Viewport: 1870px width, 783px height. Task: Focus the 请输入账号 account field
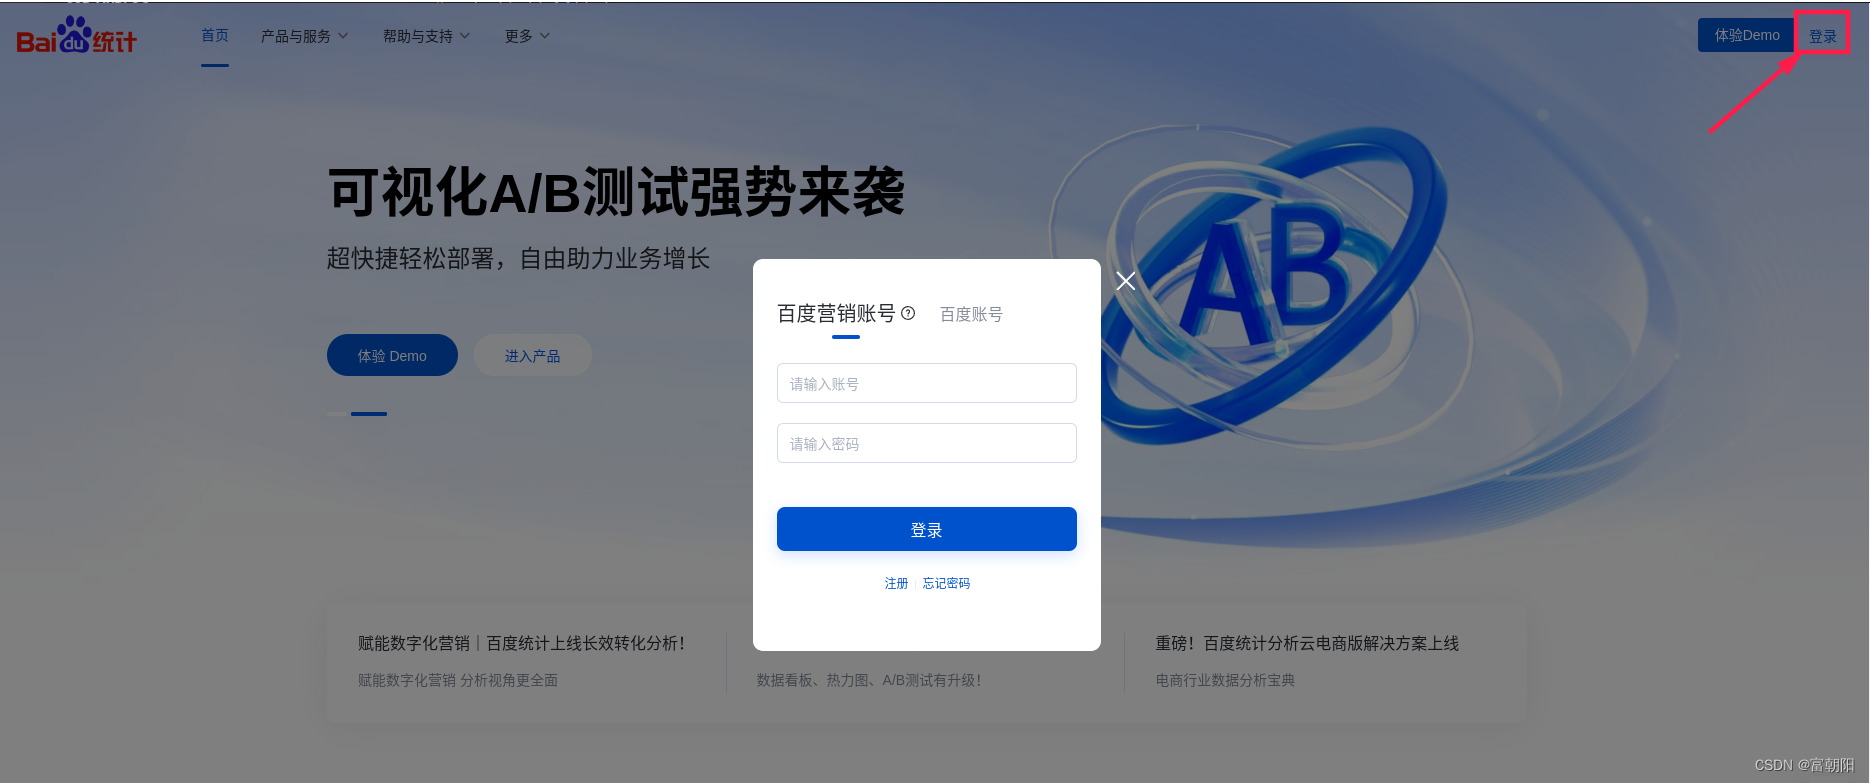tap(927, 383)
